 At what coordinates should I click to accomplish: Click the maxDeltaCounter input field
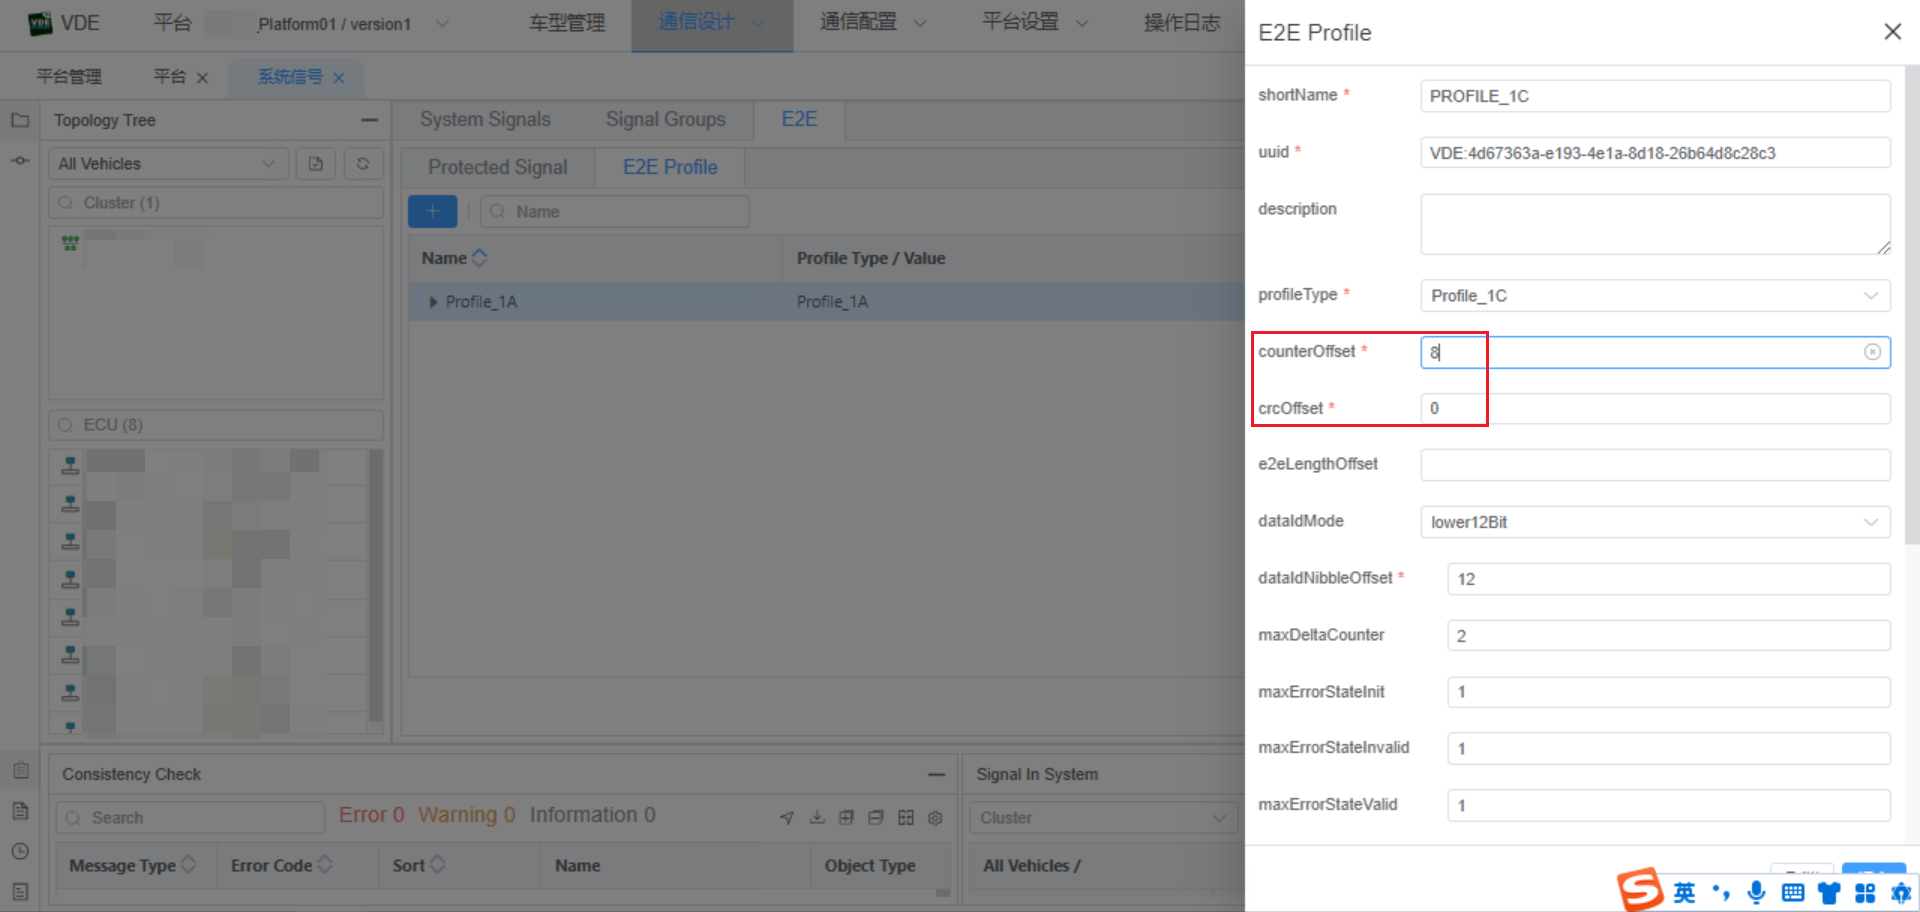point(1669,636)
